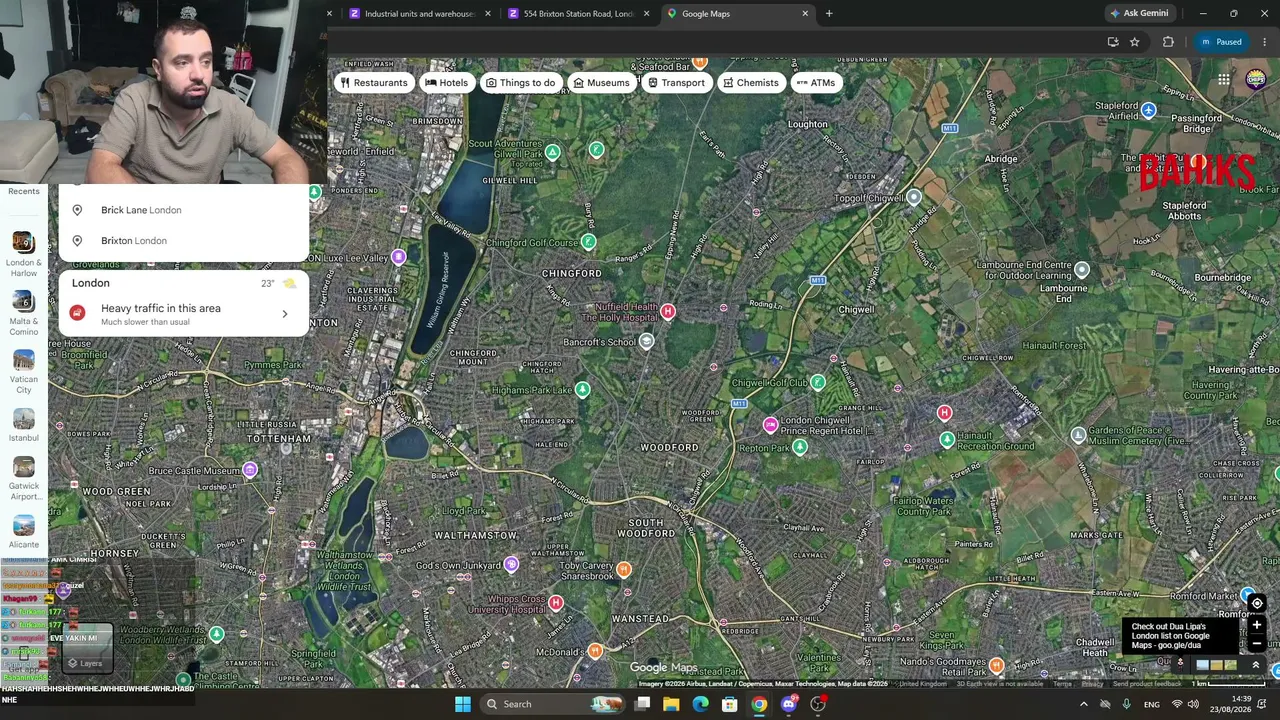Open the Alicante recent item
Viewport: 1280px width, 720px height.
pyautogui.click(x=24, y=532)
